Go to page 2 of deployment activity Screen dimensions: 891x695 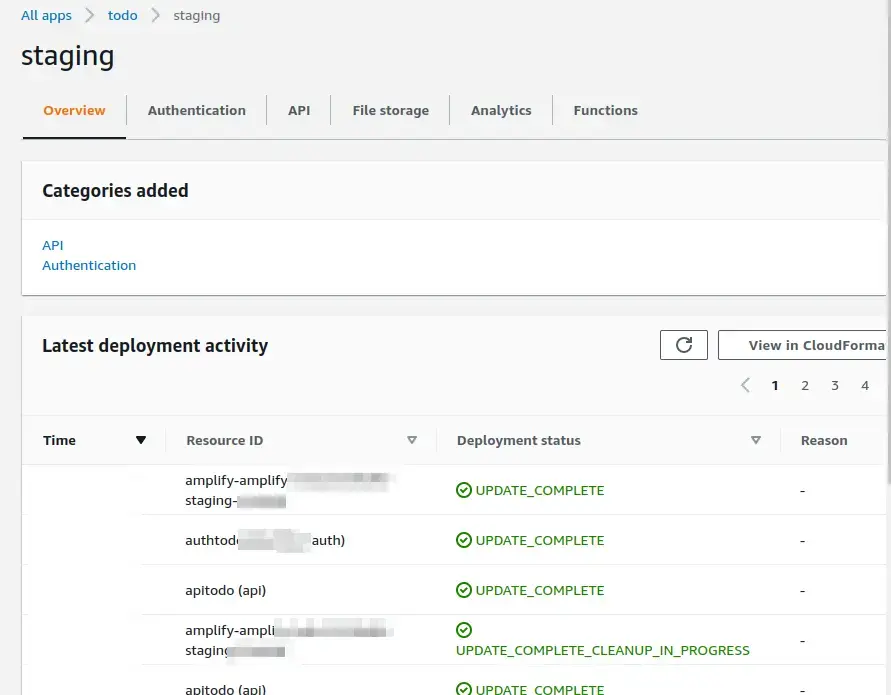805,385
